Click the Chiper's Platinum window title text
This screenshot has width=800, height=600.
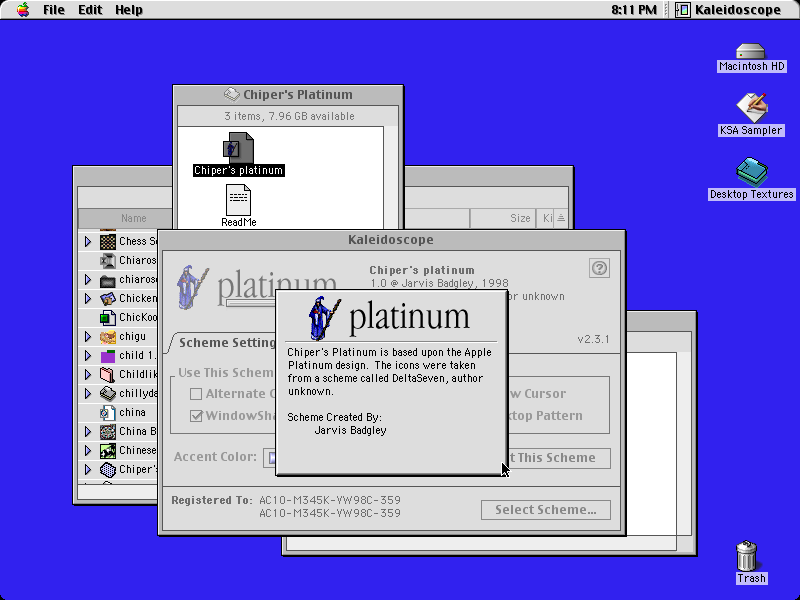297,94
